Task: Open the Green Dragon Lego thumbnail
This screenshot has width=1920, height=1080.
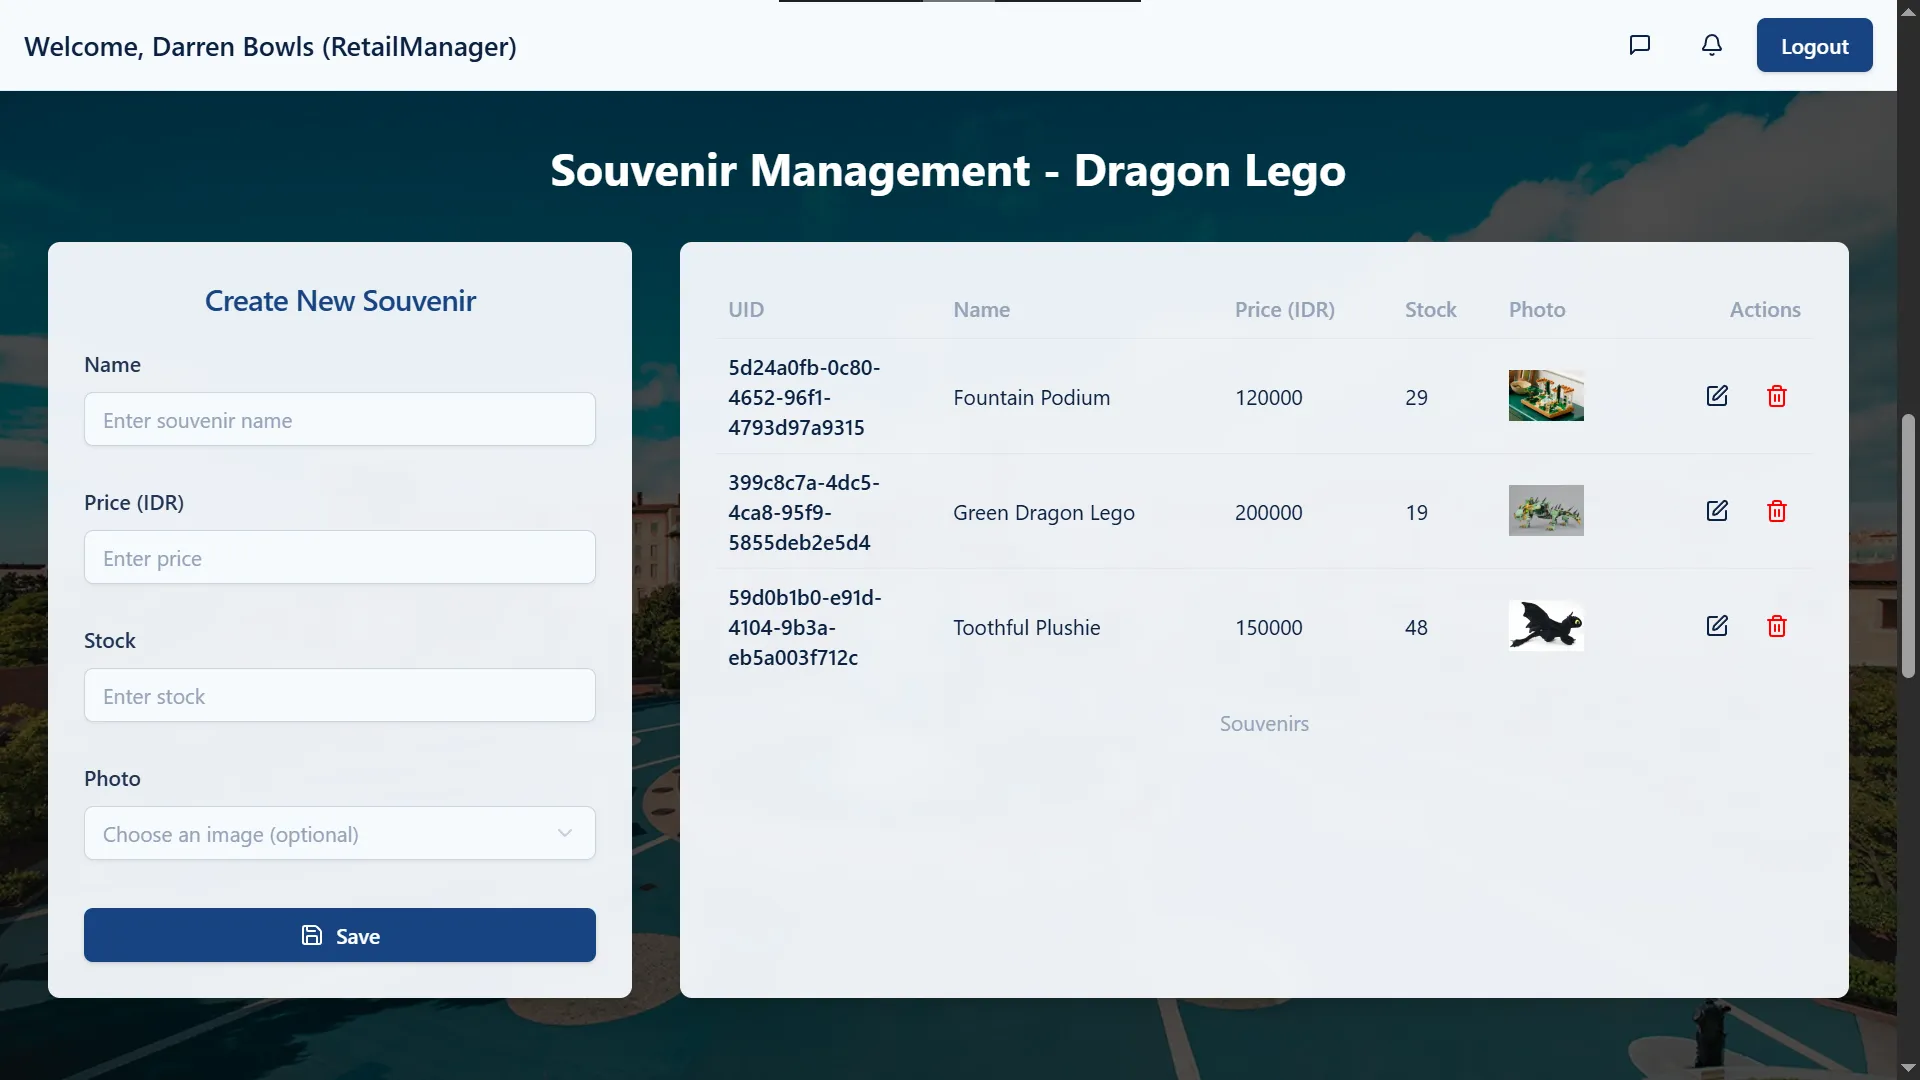Action: 1546,511
